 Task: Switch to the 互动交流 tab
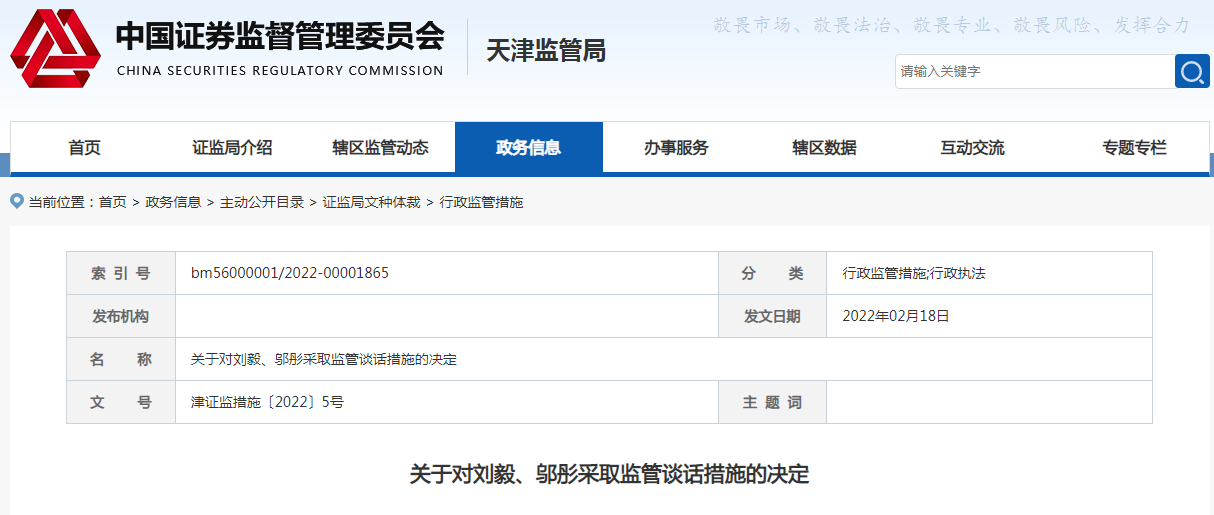point(972,148)
